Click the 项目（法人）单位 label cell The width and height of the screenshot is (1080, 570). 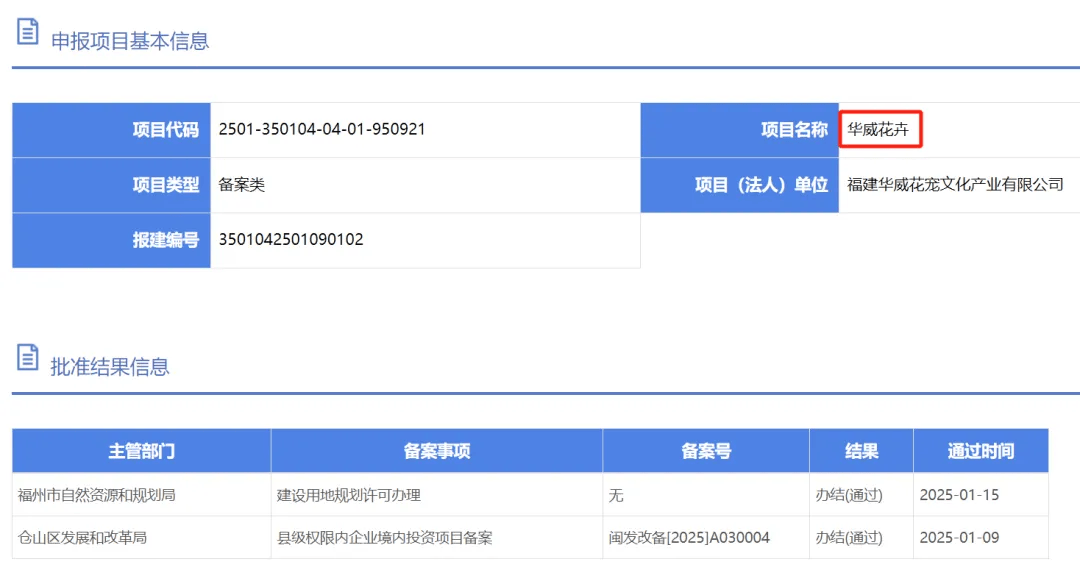click(x=740, y=185)
